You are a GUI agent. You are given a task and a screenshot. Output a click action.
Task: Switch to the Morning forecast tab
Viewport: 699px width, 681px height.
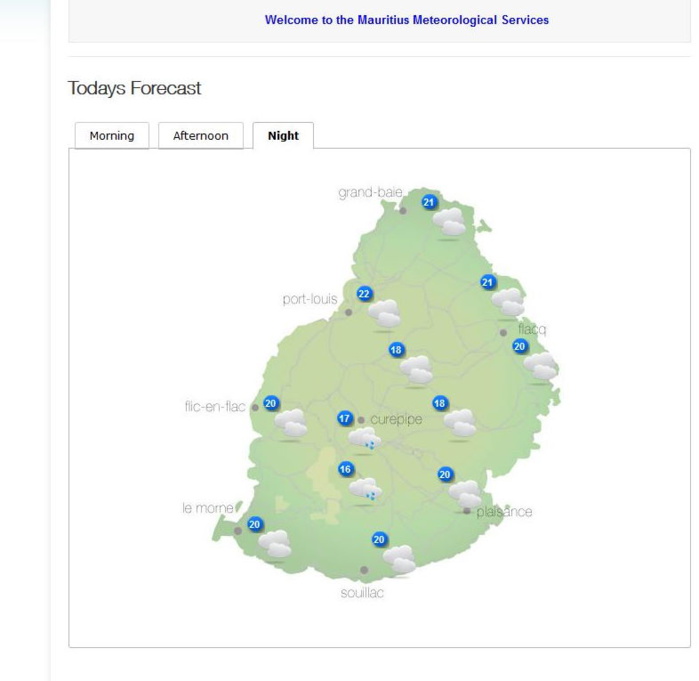(x=112, y=136)
